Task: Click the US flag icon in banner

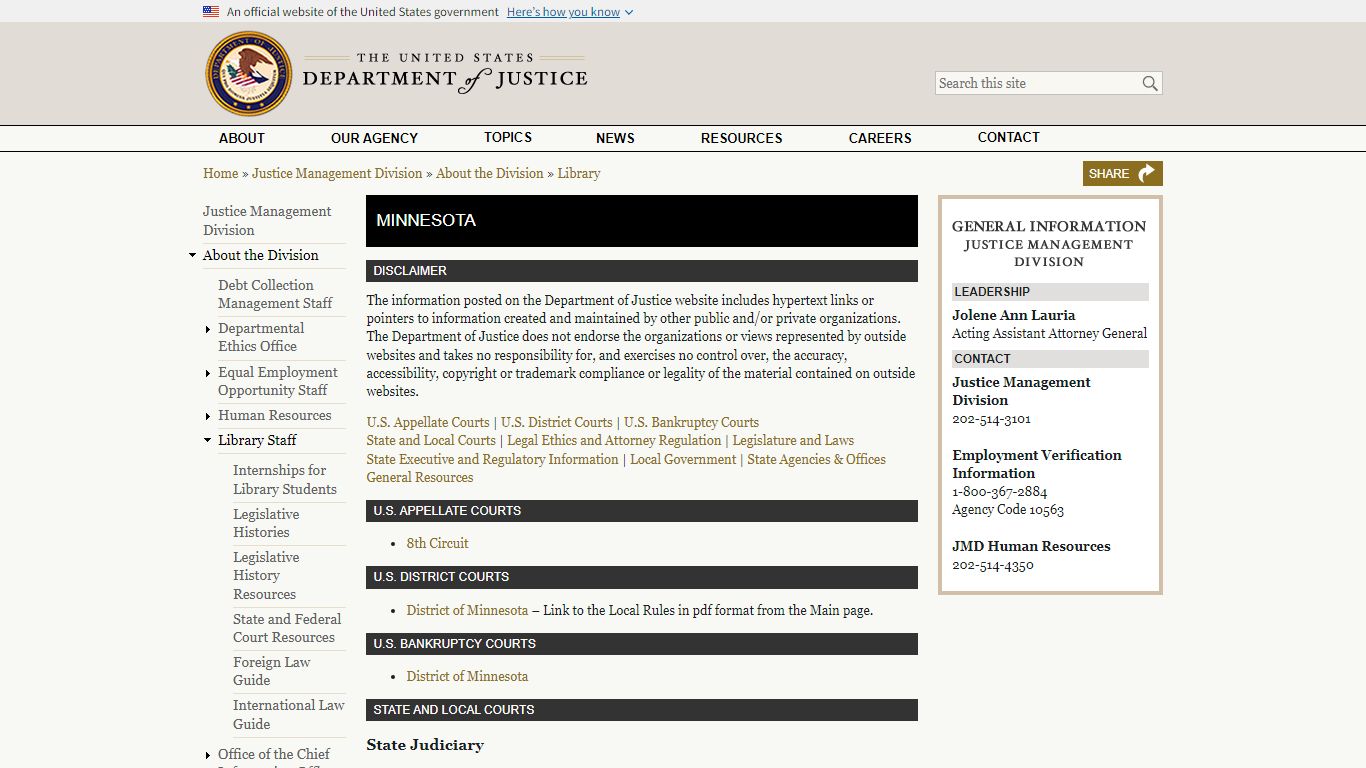Action: point(211,12)
